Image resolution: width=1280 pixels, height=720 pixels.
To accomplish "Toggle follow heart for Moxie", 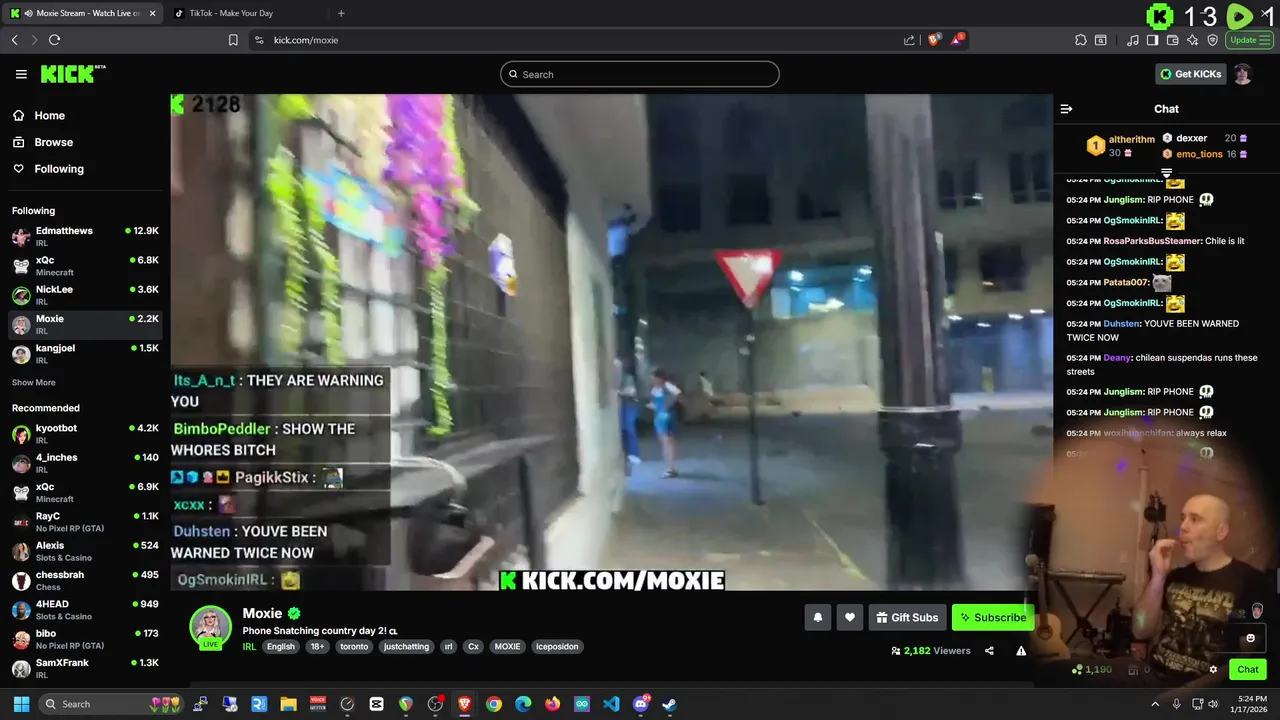I will 850,617.
